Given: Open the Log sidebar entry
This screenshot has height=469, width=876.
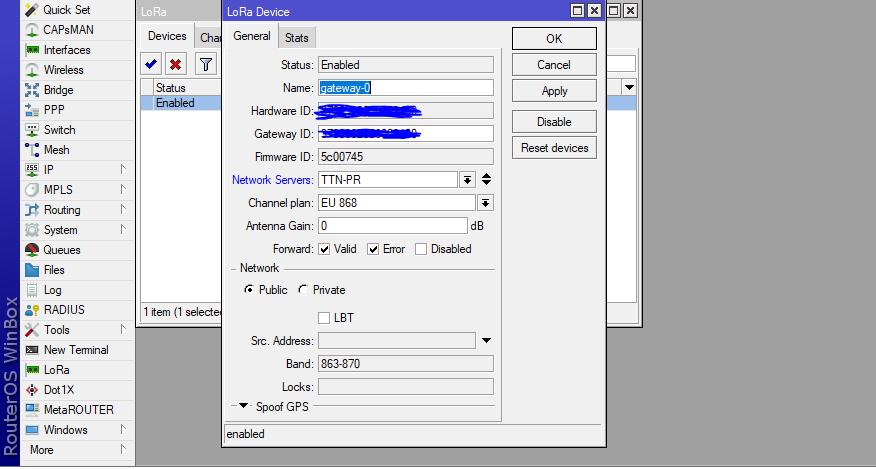Looking at the screenshot, I should [x=77, y=290].
